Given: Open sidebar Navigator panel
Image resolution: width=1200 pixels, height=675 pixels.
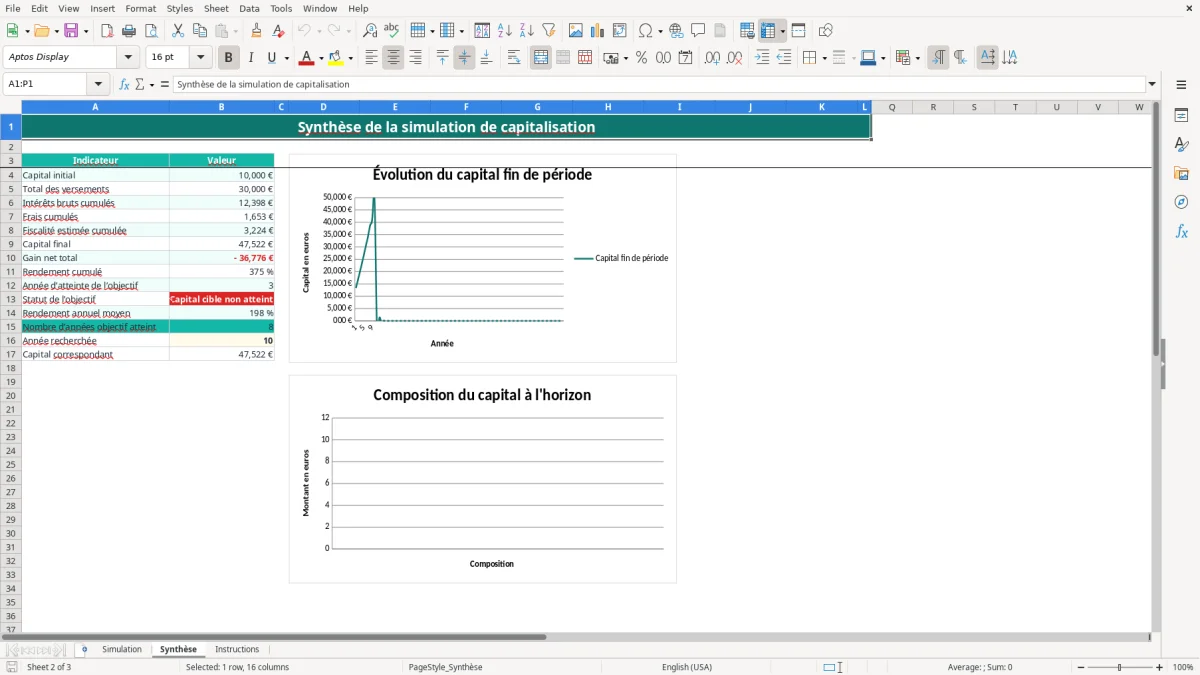Looking at the screenshot, I should pyautogui.click(x=1181, y=202).
